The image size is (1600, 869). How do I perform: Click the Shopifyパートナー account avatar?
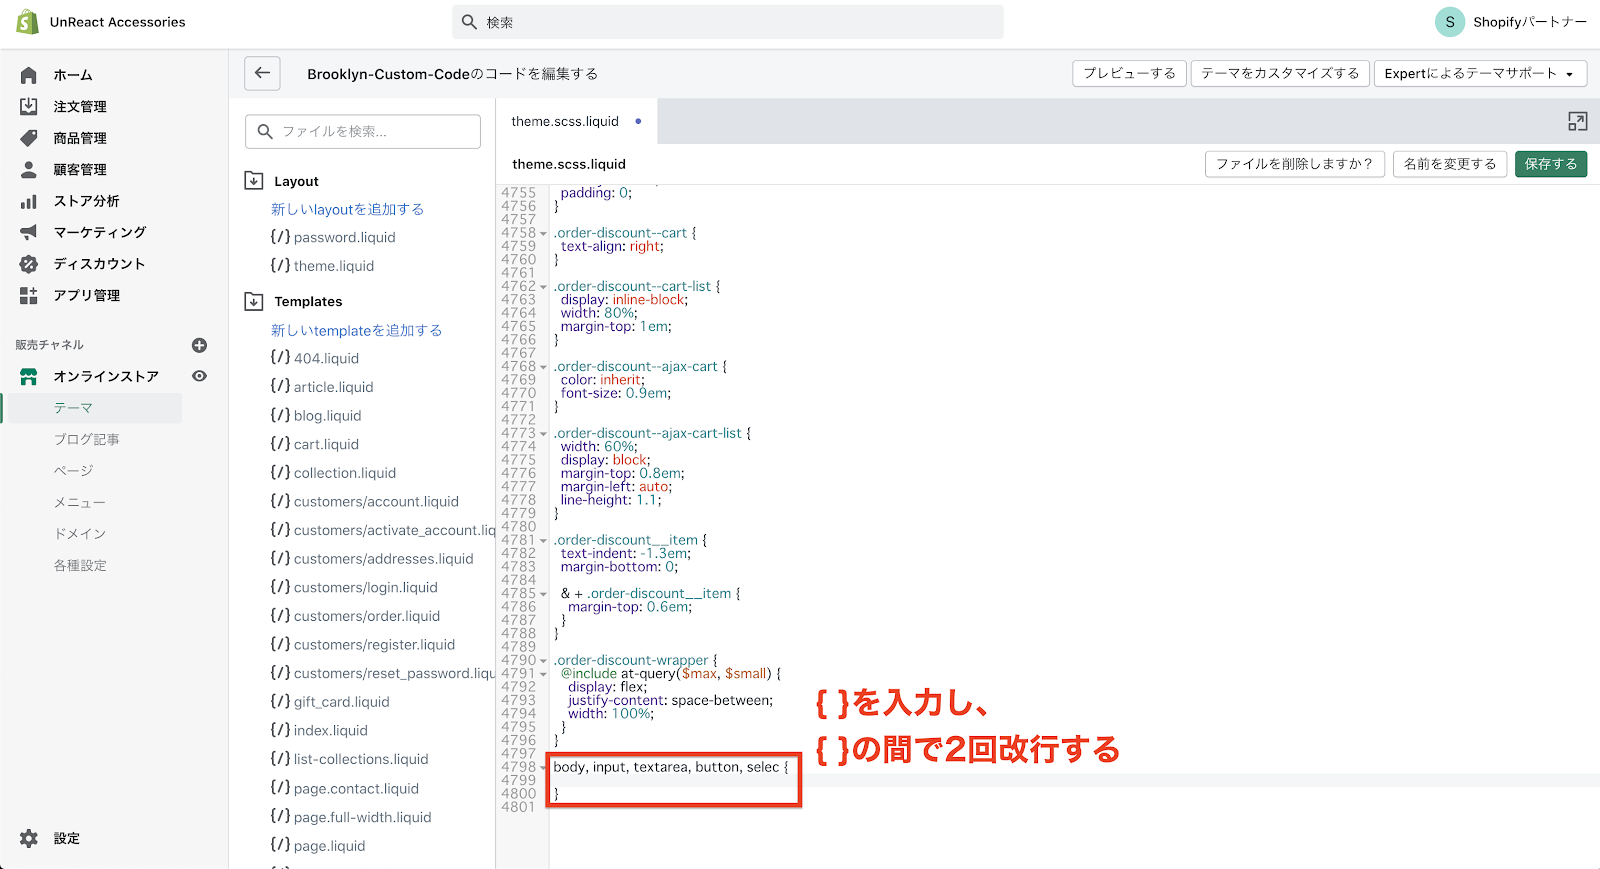(1449, 22)
